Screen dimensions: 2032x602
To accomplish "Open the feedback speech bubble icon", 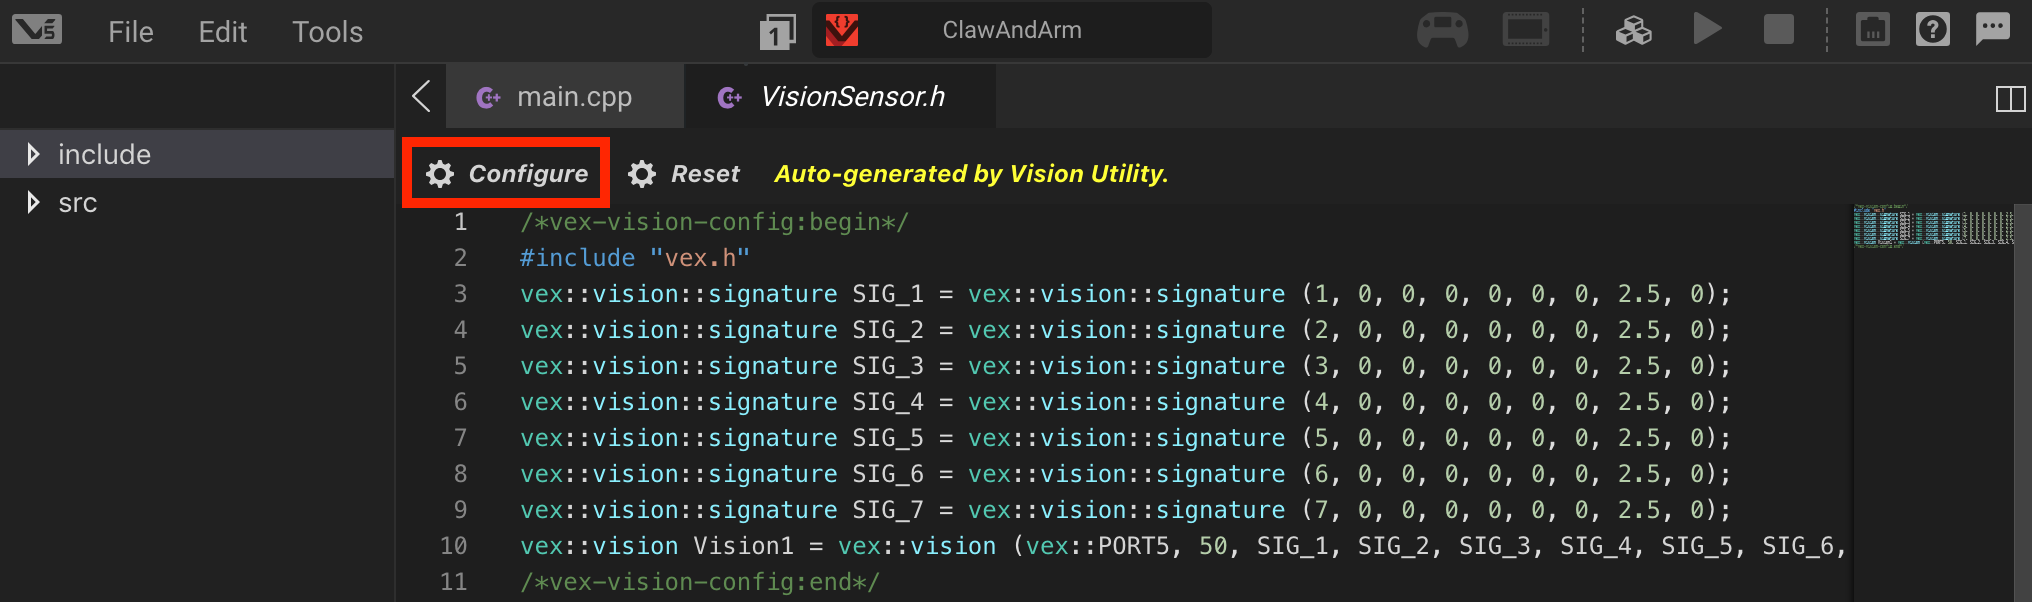I will [x=1992, y=28].
